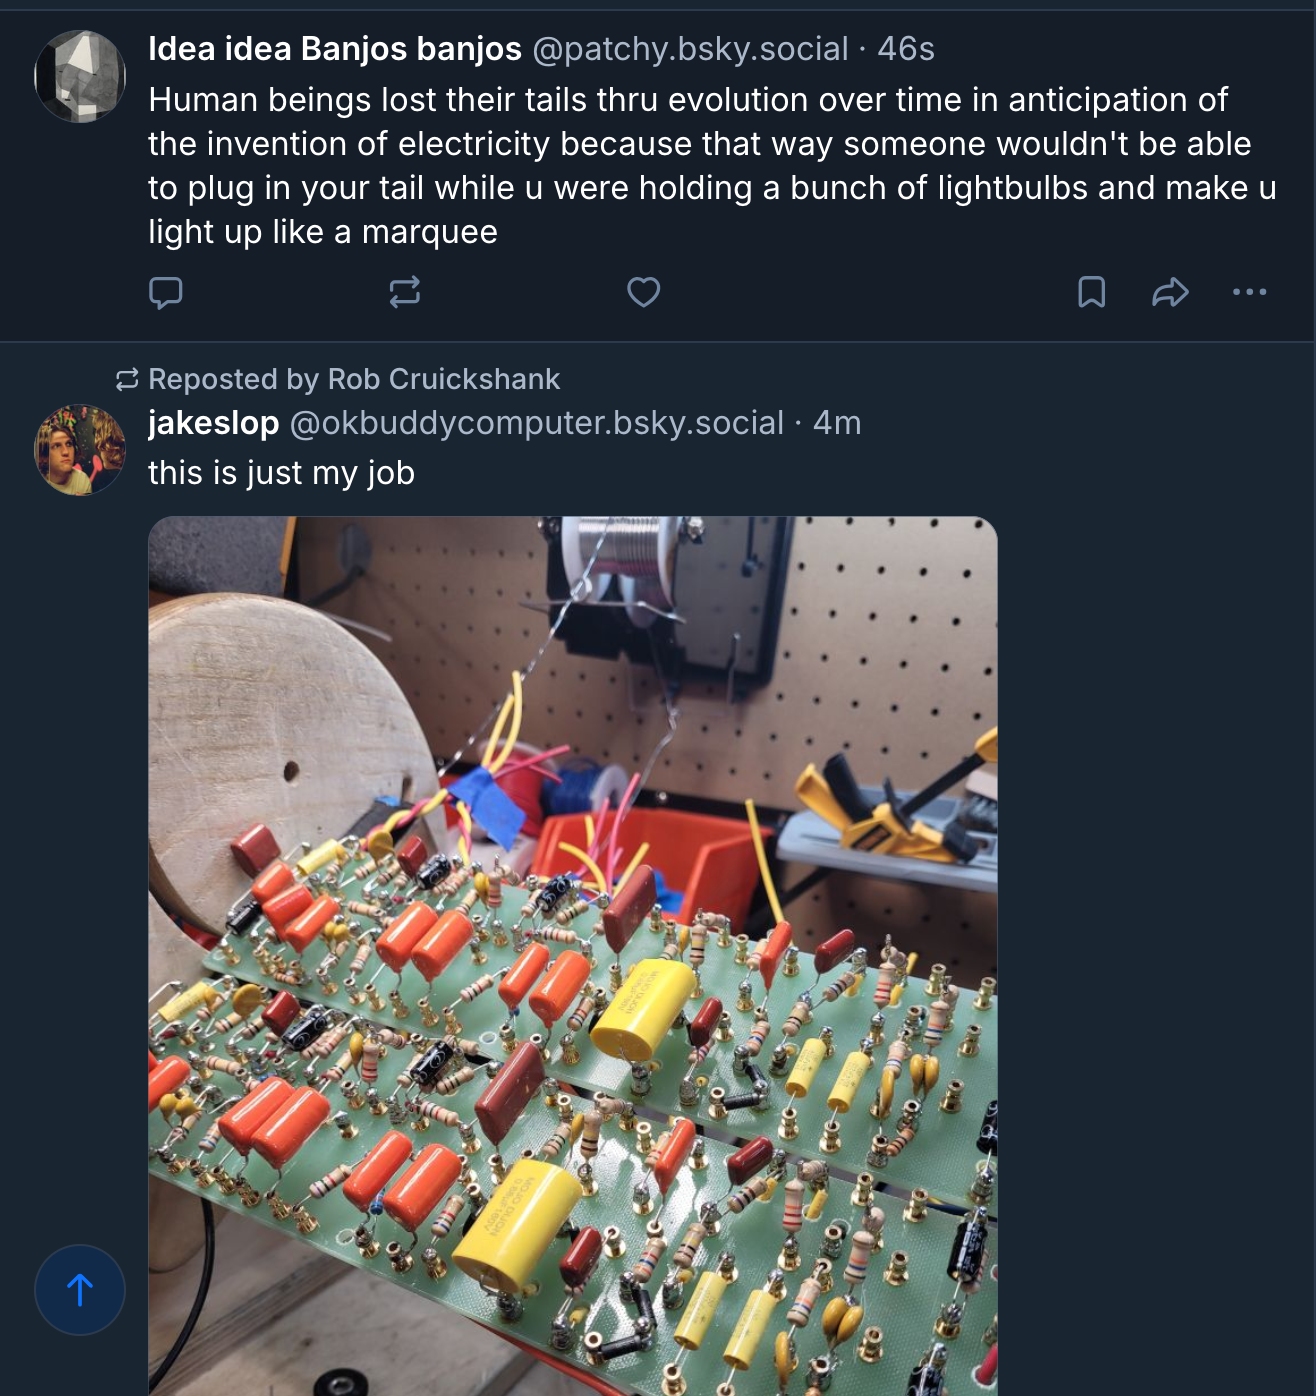Like the post about human tails
Image resolution: width=1316 pixels, height=1396 pixels.
(643, 292)
